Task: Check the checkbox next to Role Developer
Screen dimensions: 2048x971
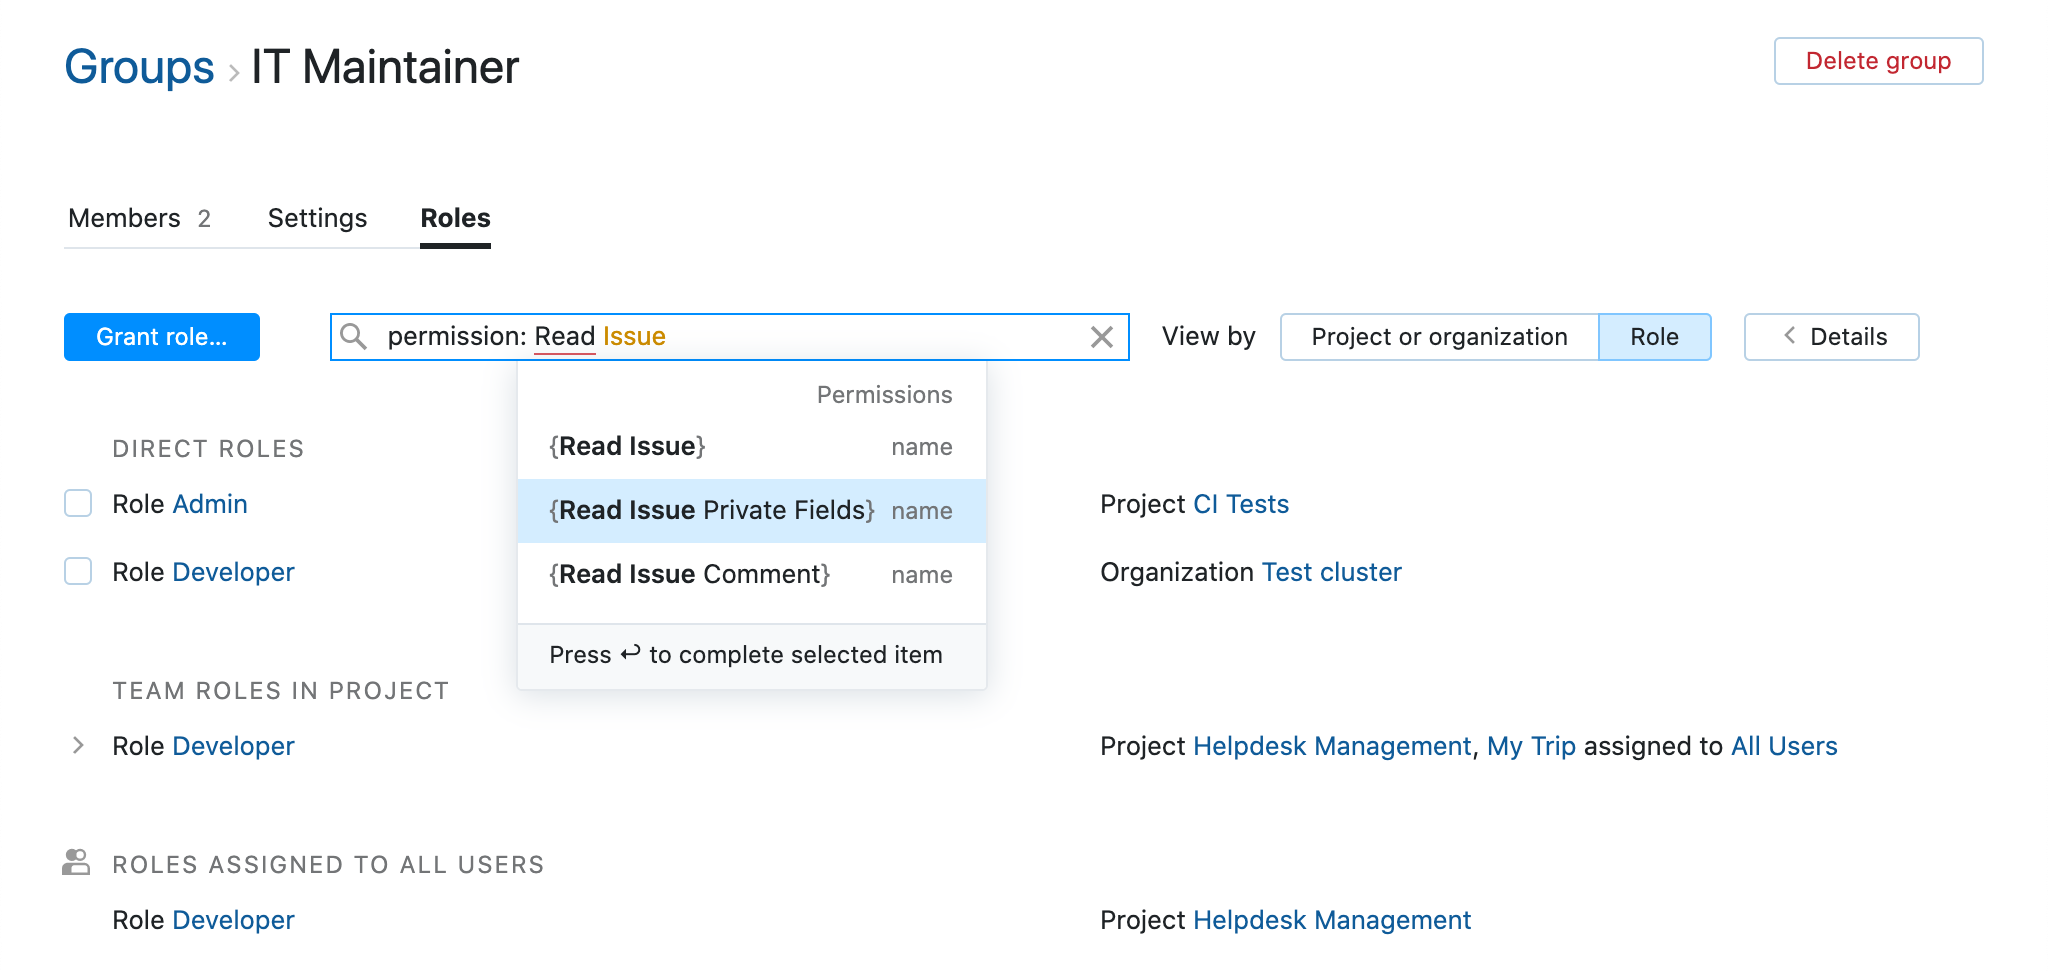Action: click(77, 571)
